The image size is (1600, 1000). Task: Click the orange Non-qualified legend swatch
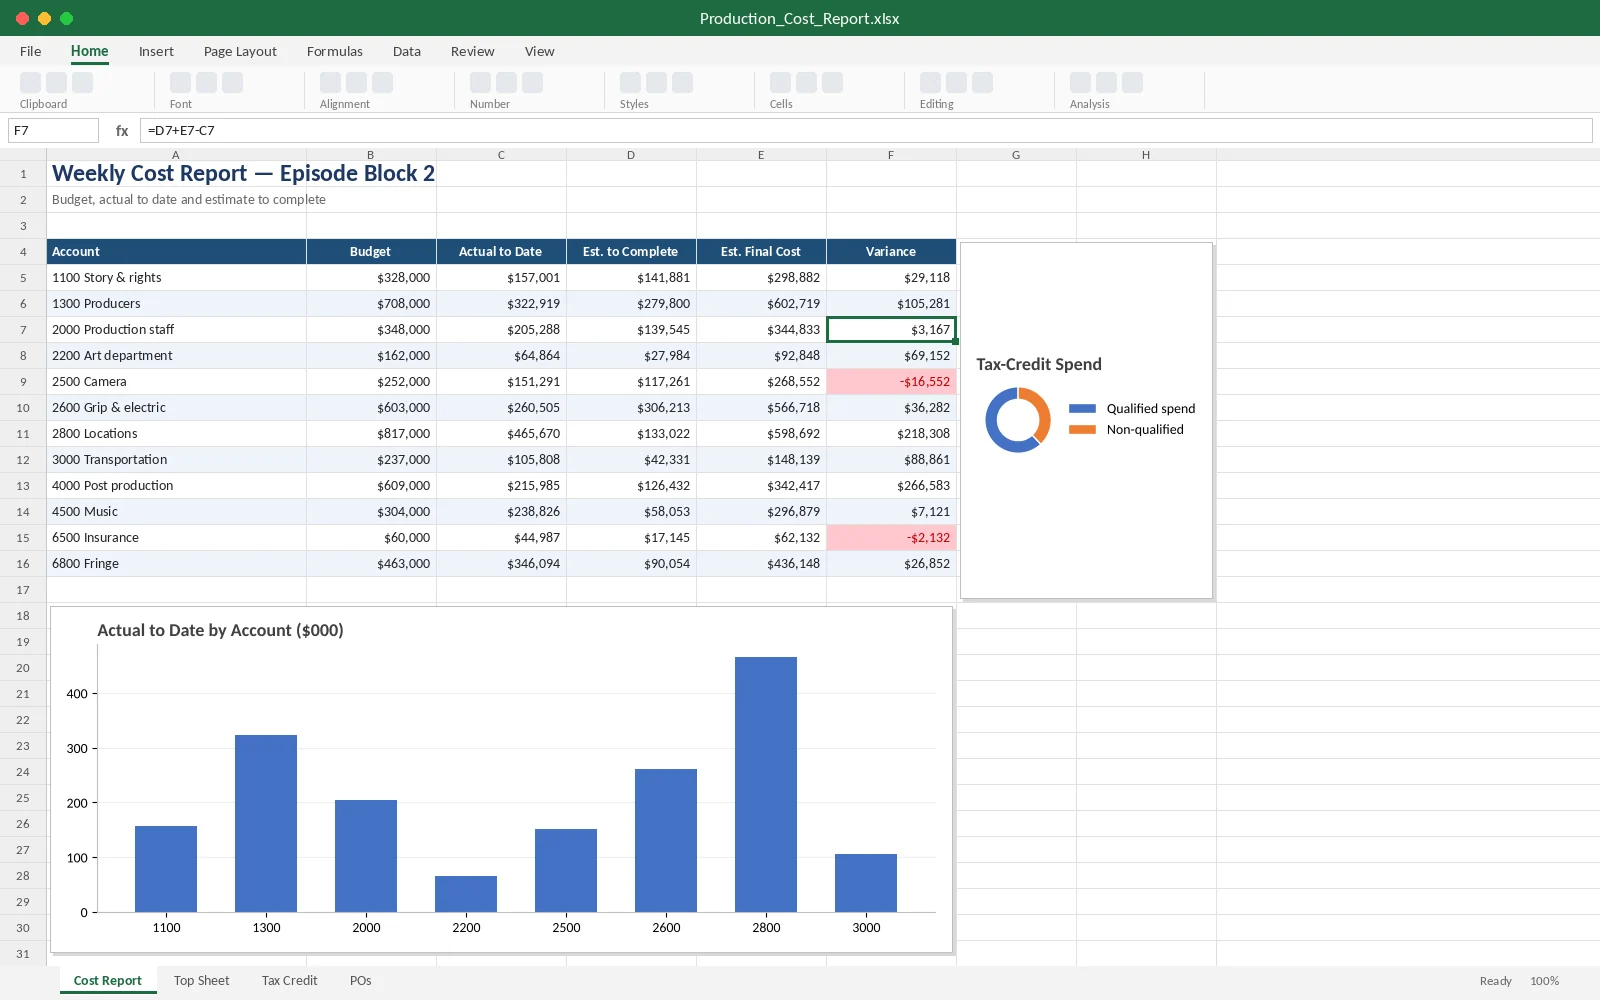pyautogui.click(x=1082, y=430)
